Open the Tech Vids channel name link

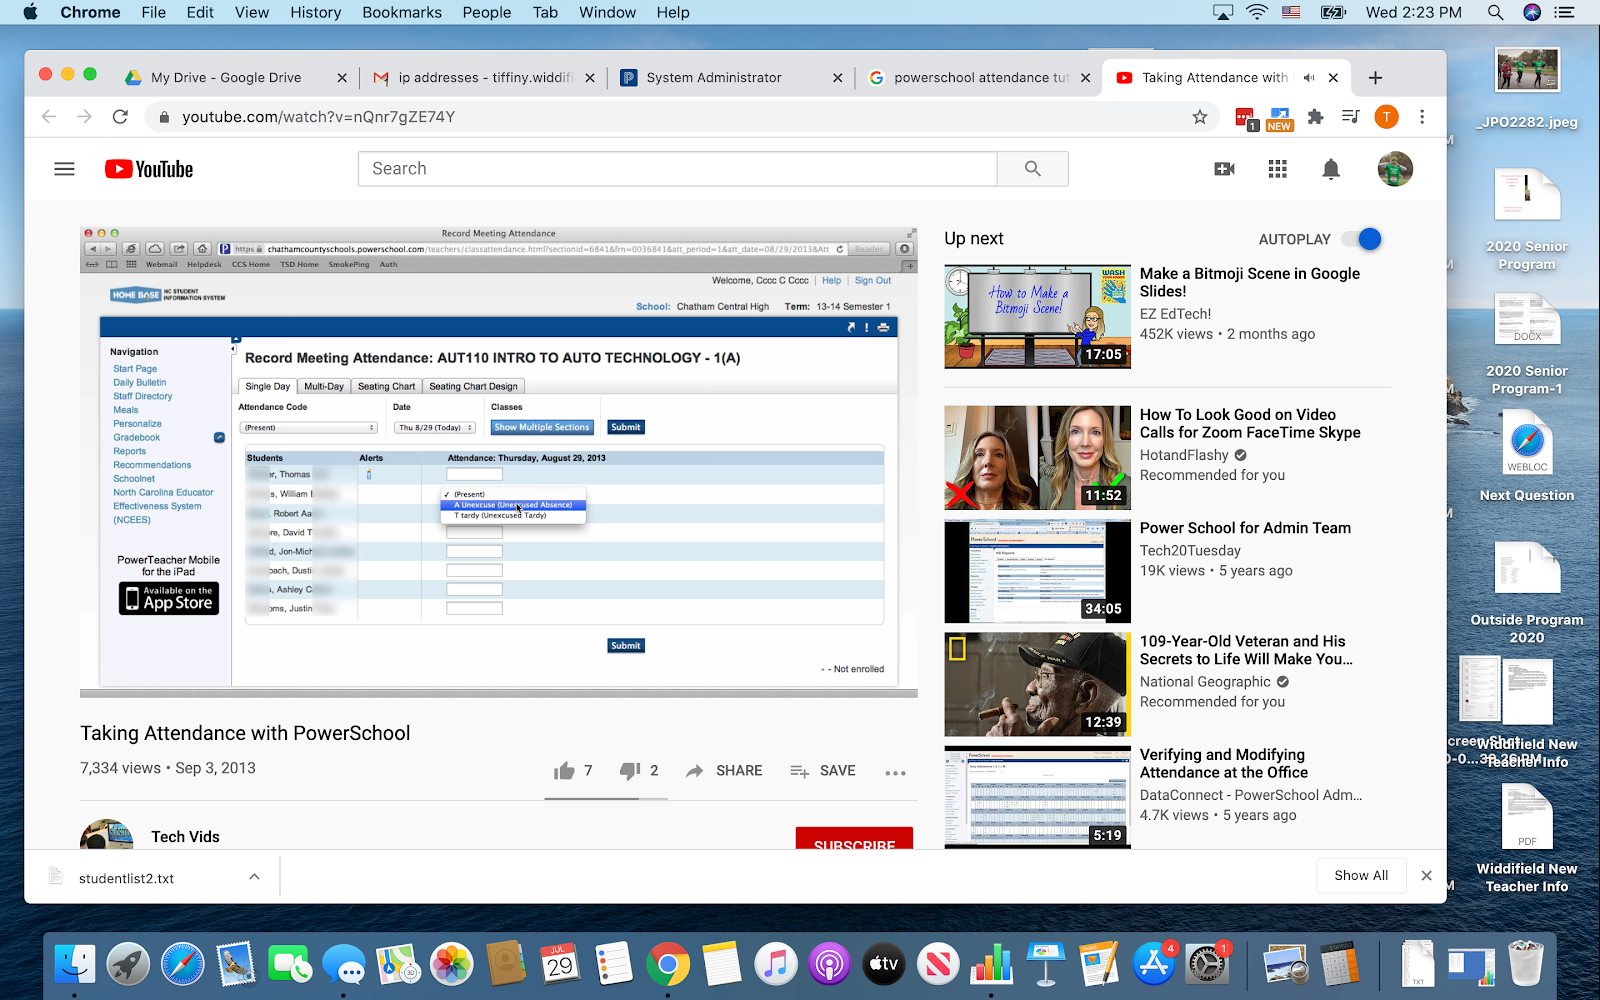(x=185, y=837)
